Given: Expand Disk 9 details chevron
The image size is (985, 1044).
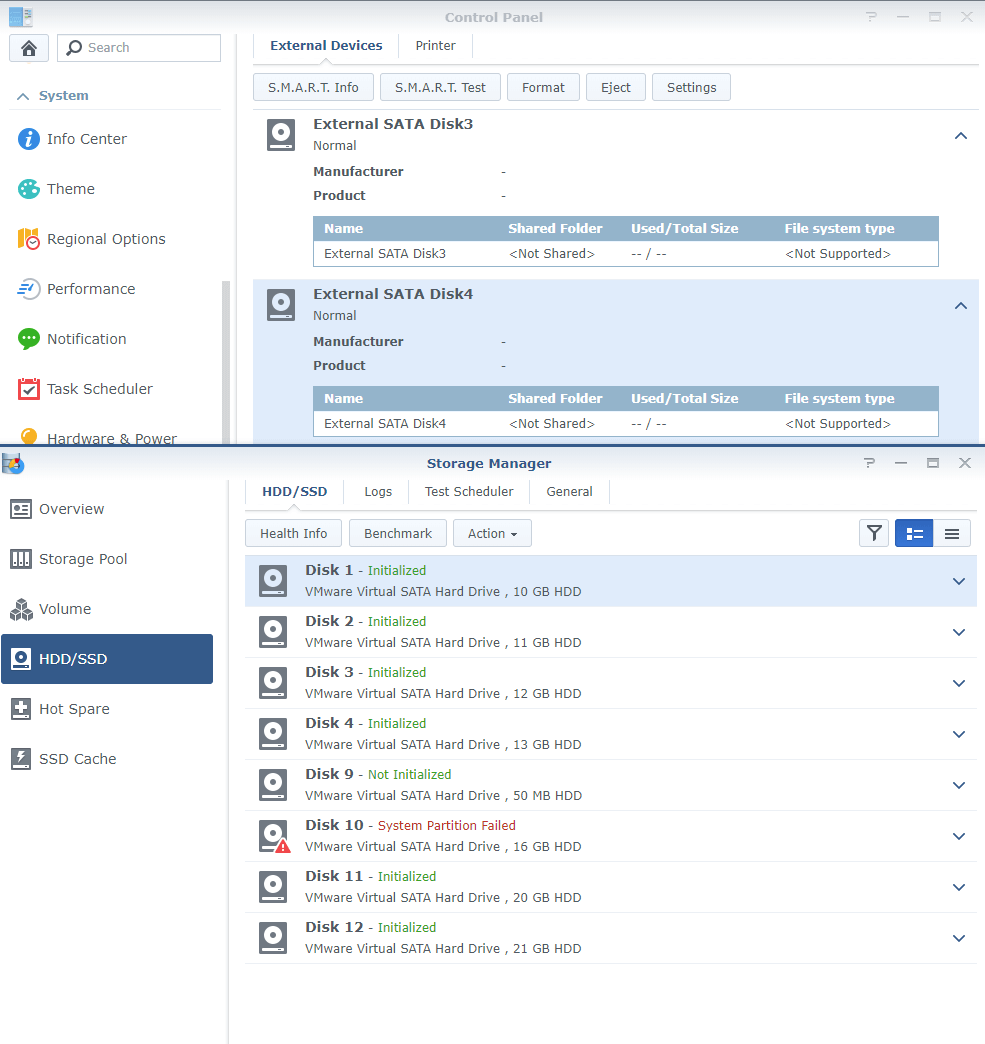Looking at the screenshot, I should click(x=959, y=785).
